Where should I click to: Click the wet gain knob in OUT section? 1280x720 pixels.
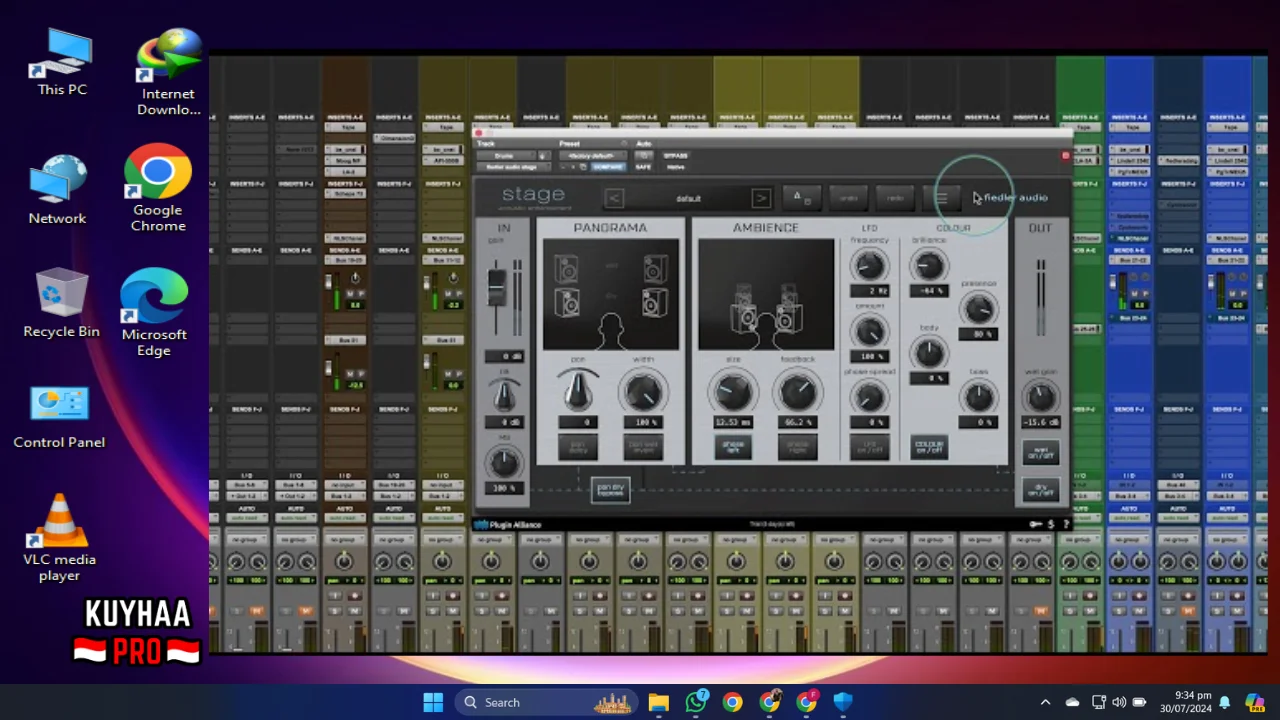pos(1041,397)
